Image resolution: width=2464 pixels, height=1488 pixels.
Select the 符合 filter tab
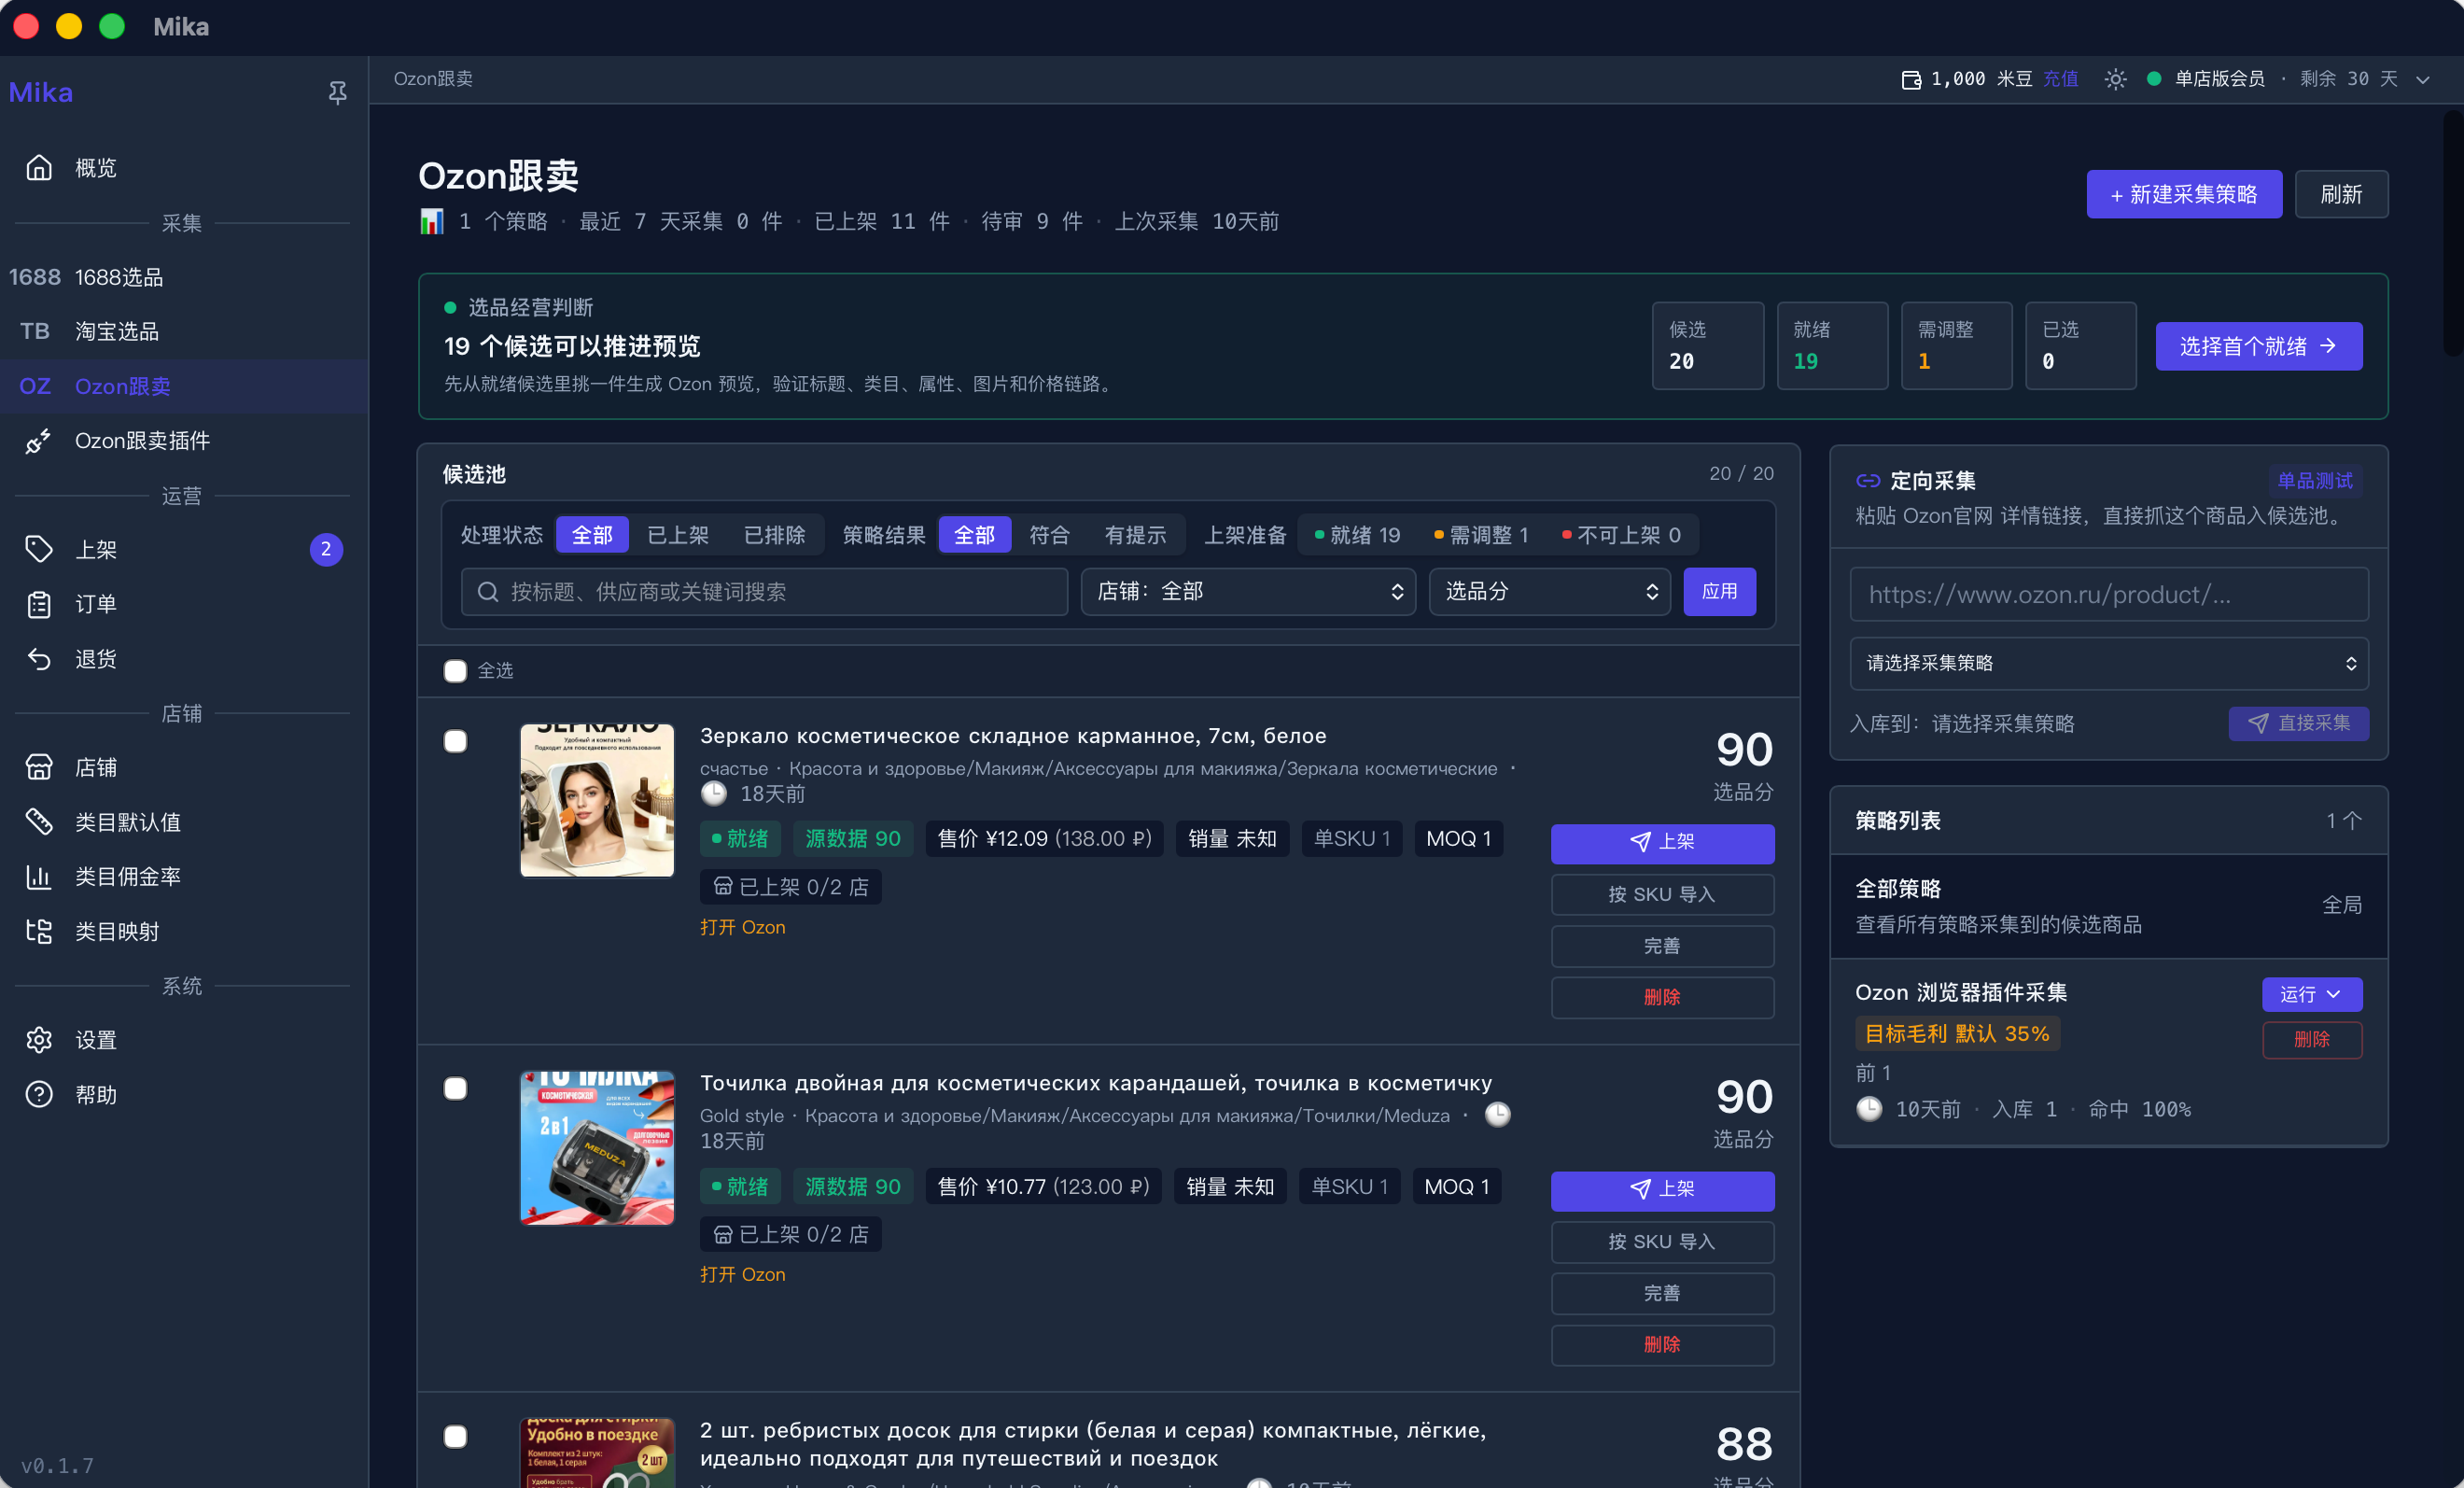(x=1050, y=535)
